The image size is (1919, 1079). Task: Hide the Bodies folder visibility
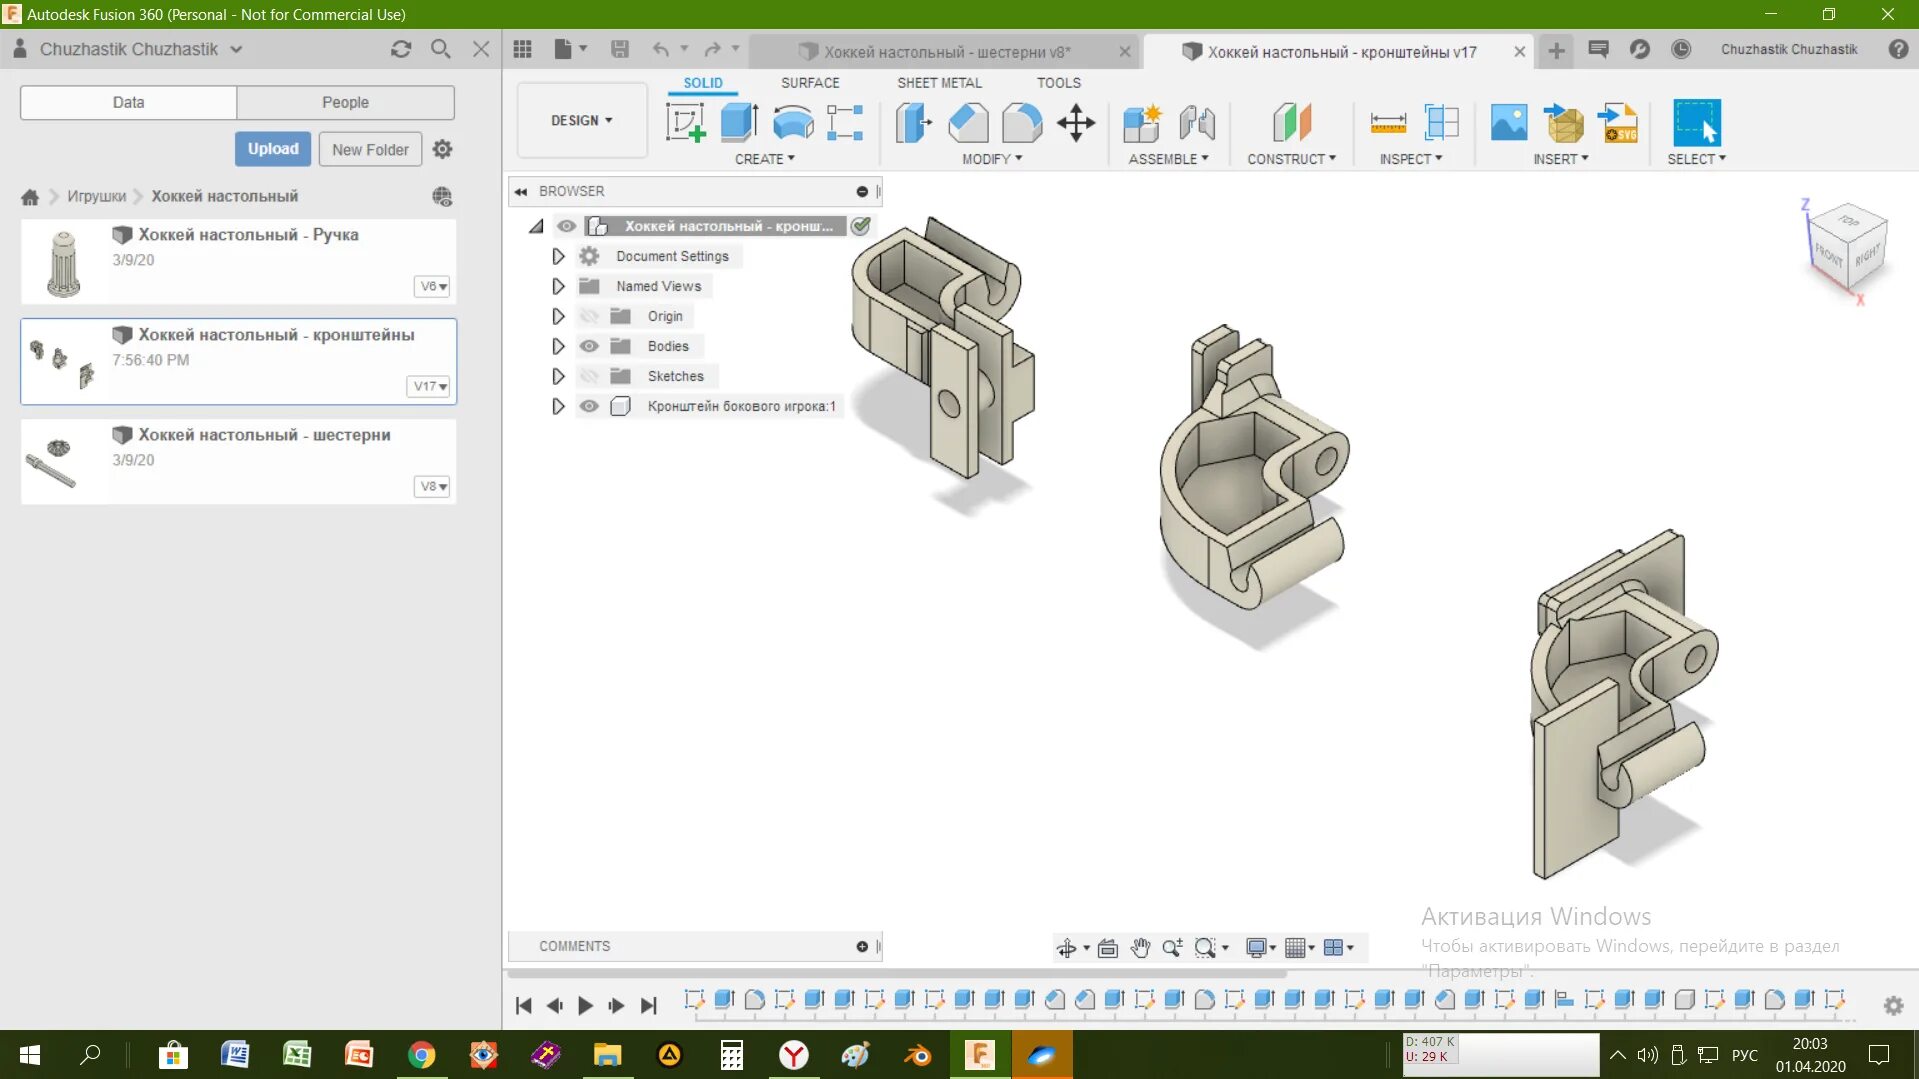(x=589, y=346)
